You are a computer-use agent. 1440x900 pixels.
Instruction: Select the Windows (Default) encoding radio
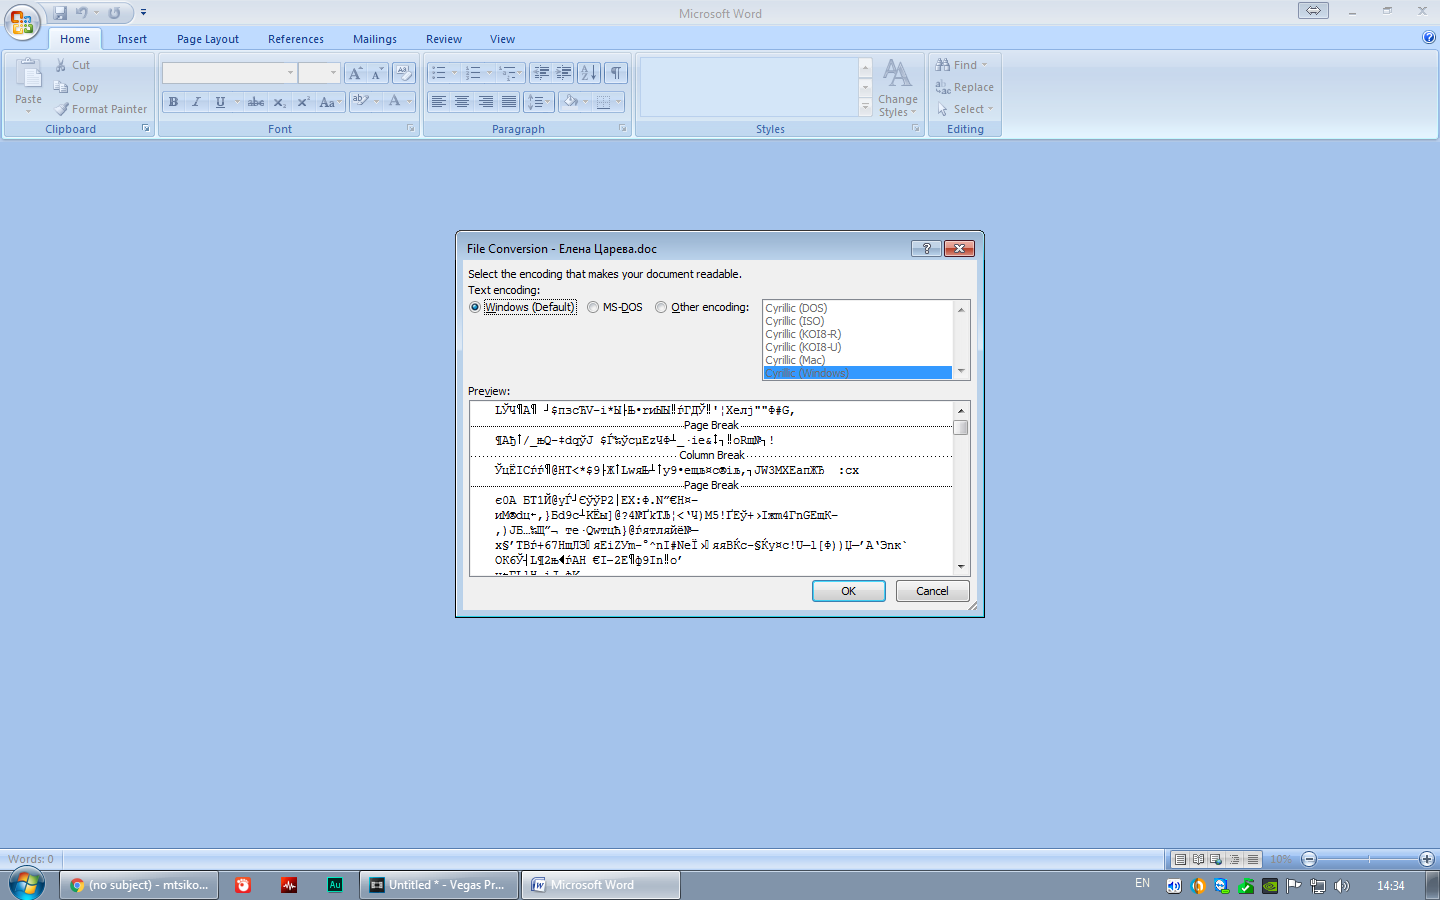click(x=475, y=307)
